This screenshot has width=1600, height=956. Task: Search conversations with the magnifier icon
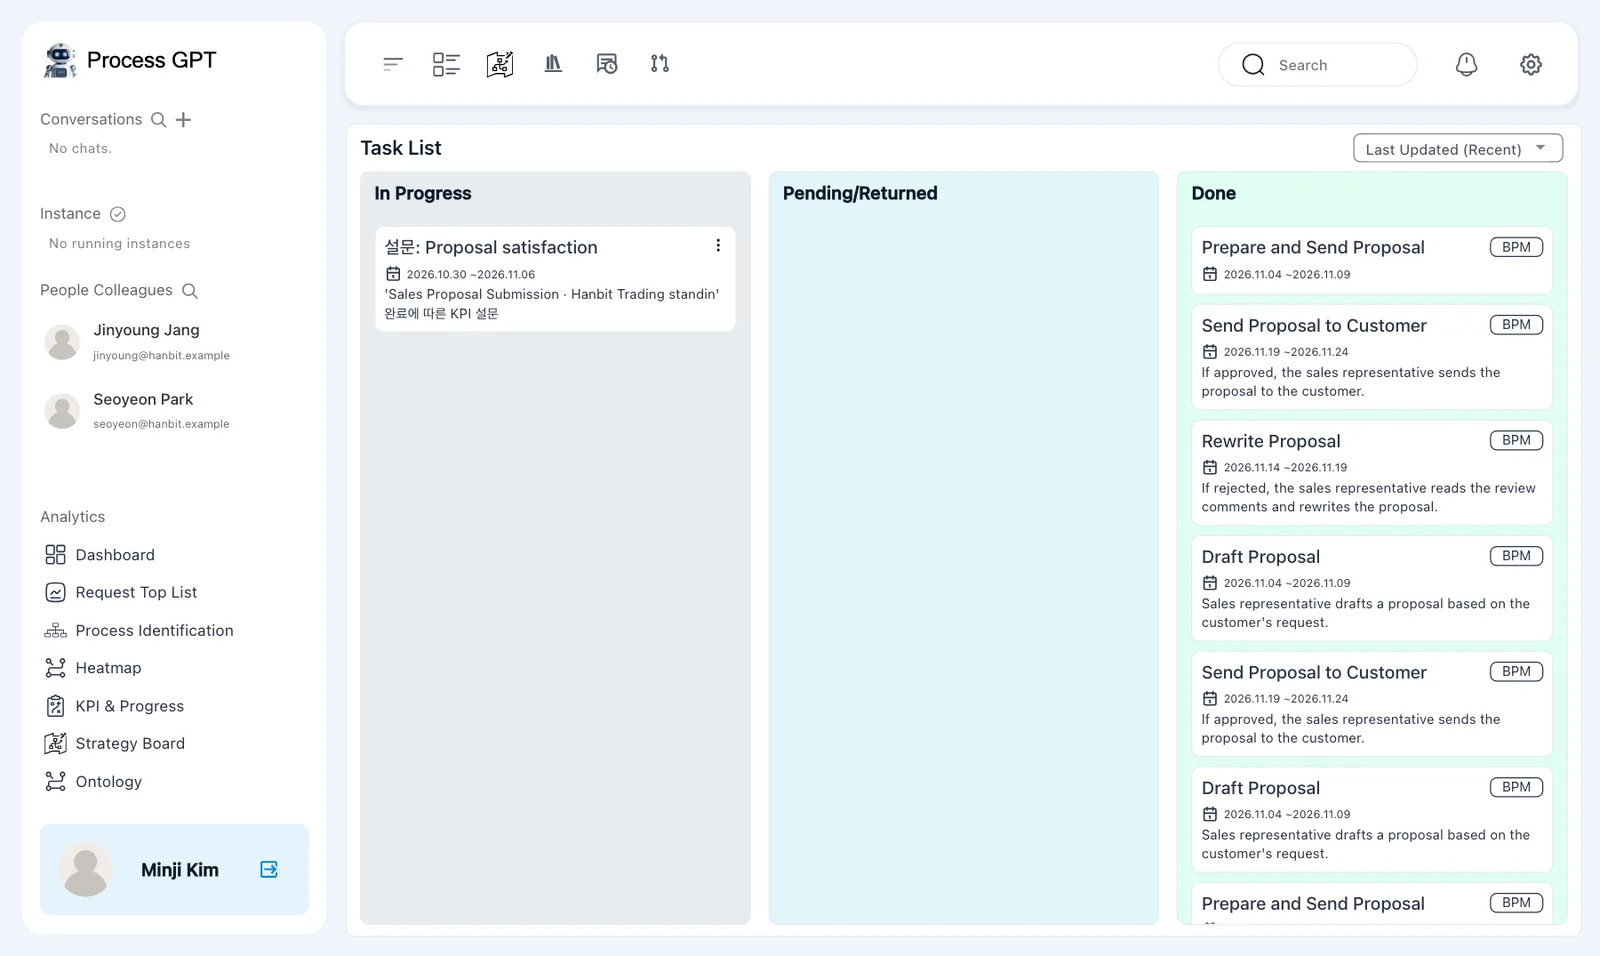pos(158,120)
